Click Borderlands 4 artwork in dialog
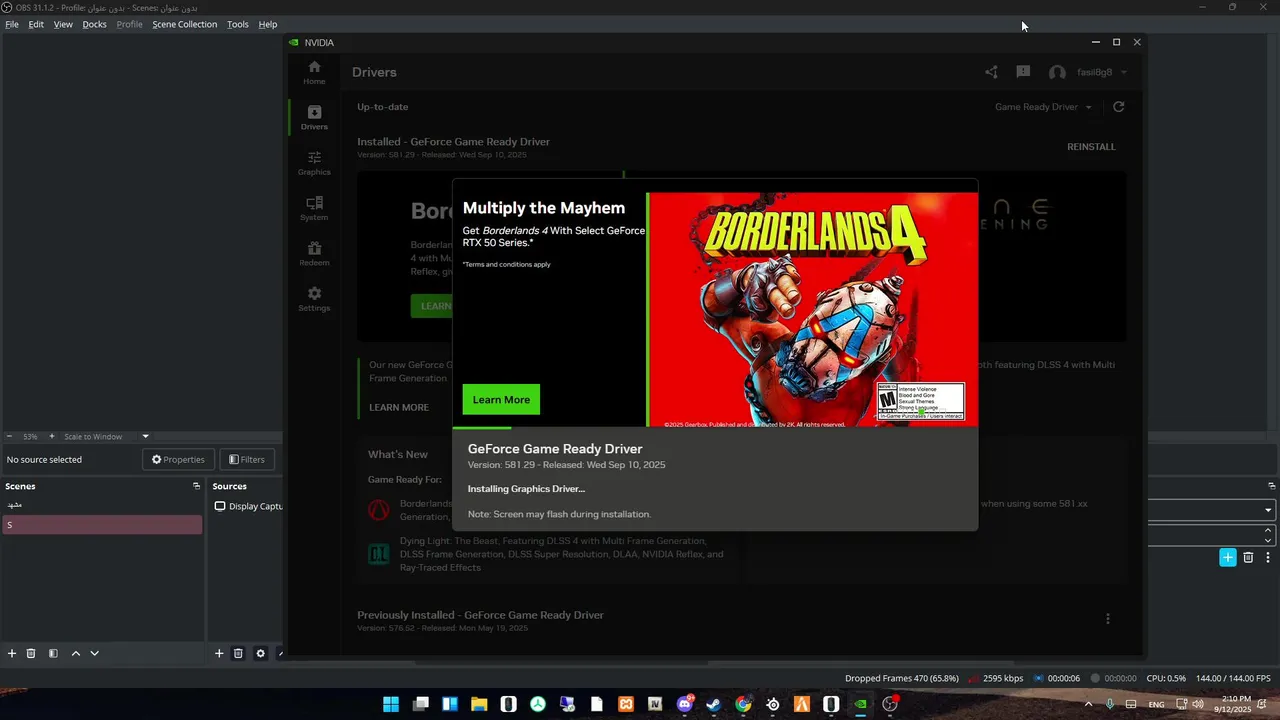The width and height of the screenshot is (1280, 720). pos(814,309)
